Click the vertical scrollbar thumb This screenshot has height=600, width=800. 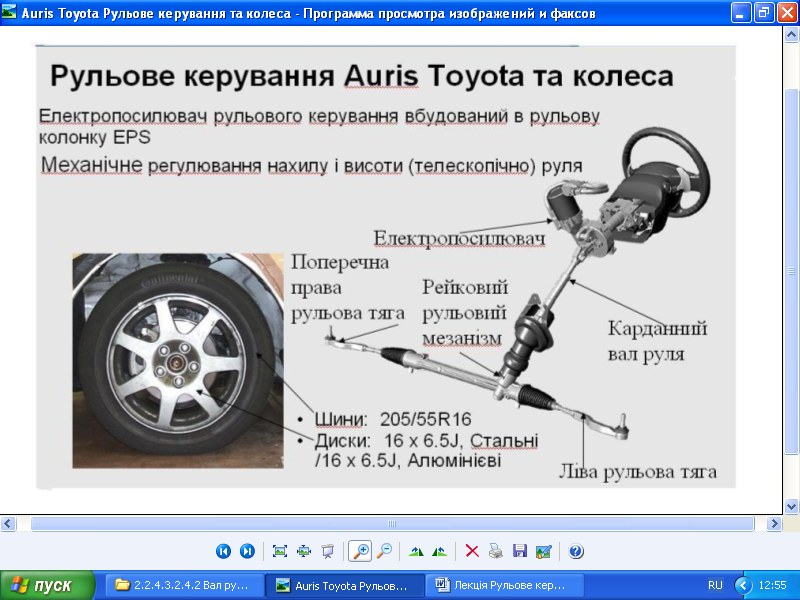coord(791,271)
